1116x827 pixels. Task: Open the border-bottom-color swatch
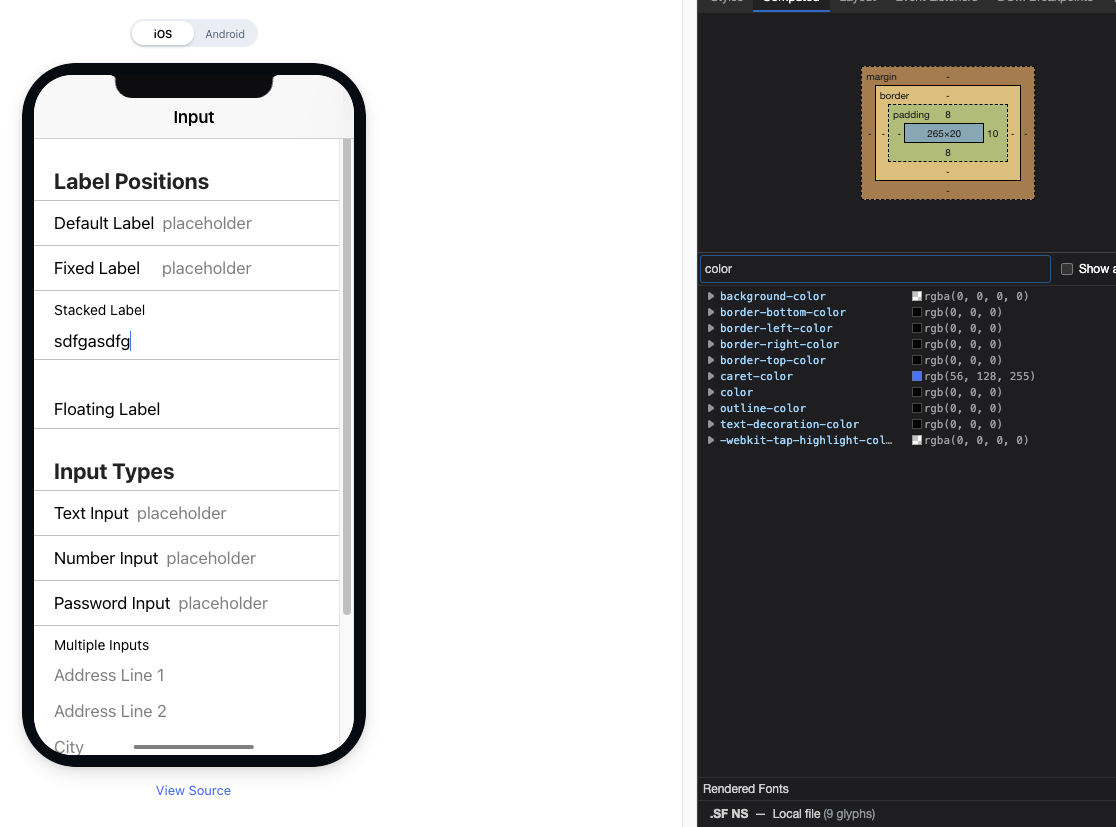(917, 312)
